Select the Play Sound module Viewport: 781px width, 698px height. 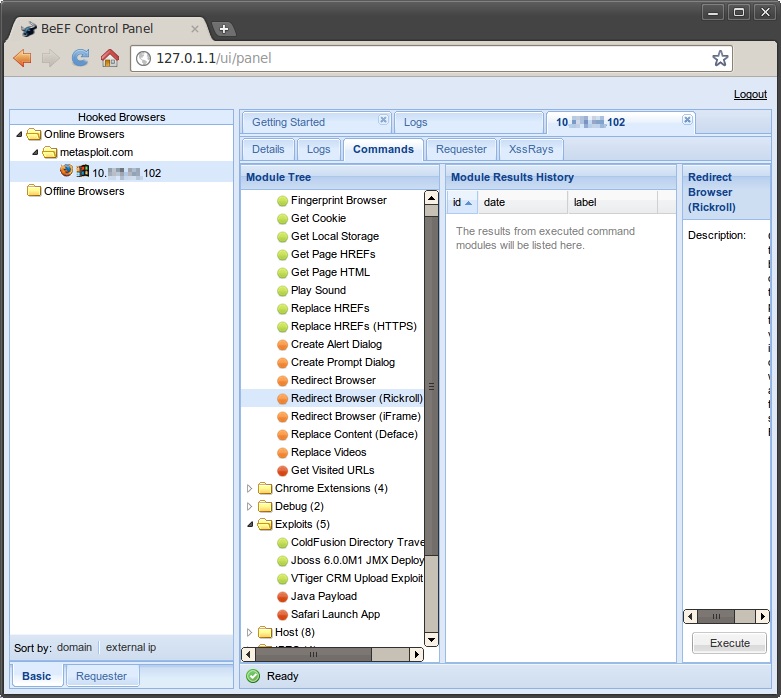pos(318,290)
